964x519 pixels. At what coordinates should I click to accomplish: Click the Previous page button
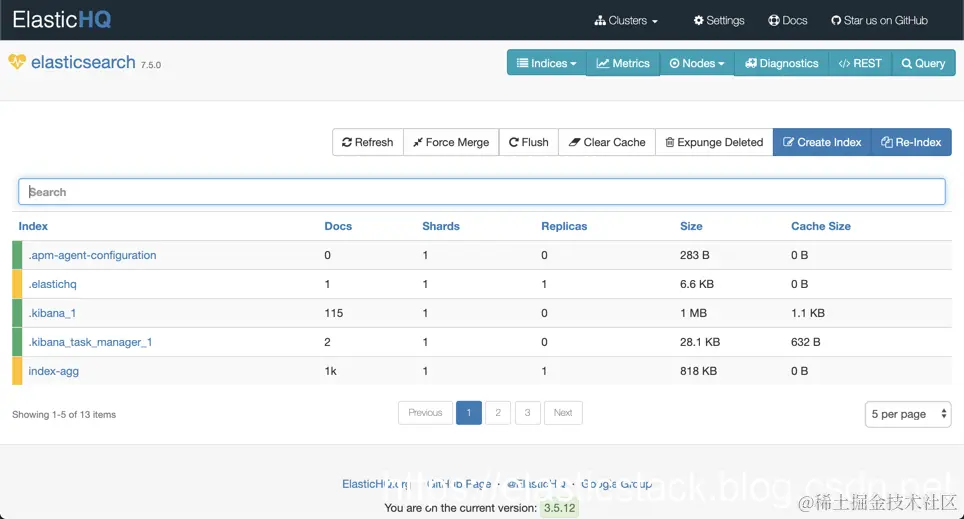pos(425,413)
